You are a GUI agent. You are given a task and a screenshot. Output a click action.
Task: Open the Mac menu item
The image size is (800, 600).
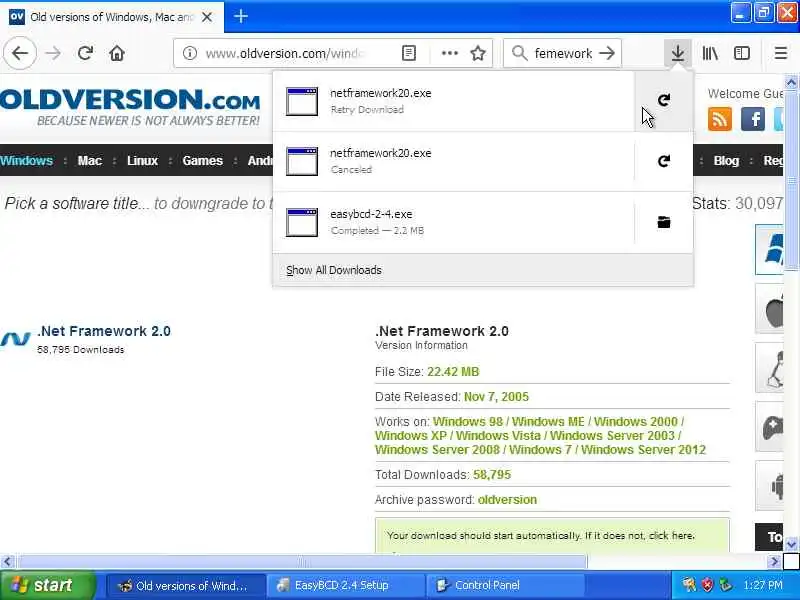89,161
